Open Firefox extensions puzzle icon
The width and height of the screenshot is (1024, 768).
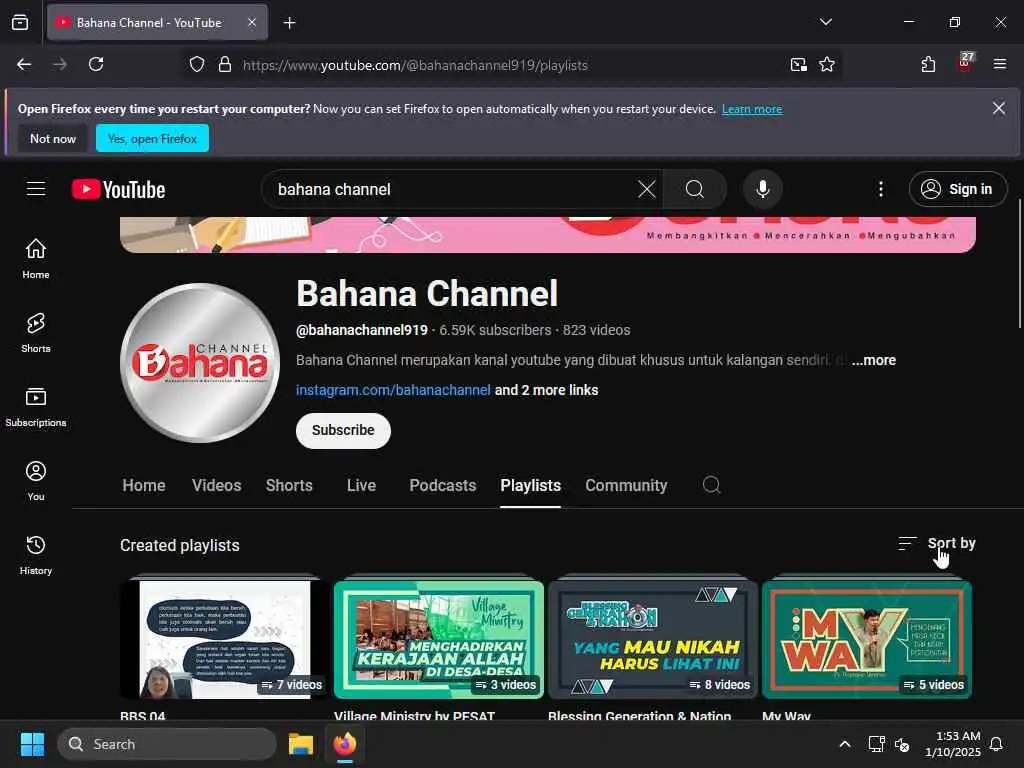(x=928, y=65)
